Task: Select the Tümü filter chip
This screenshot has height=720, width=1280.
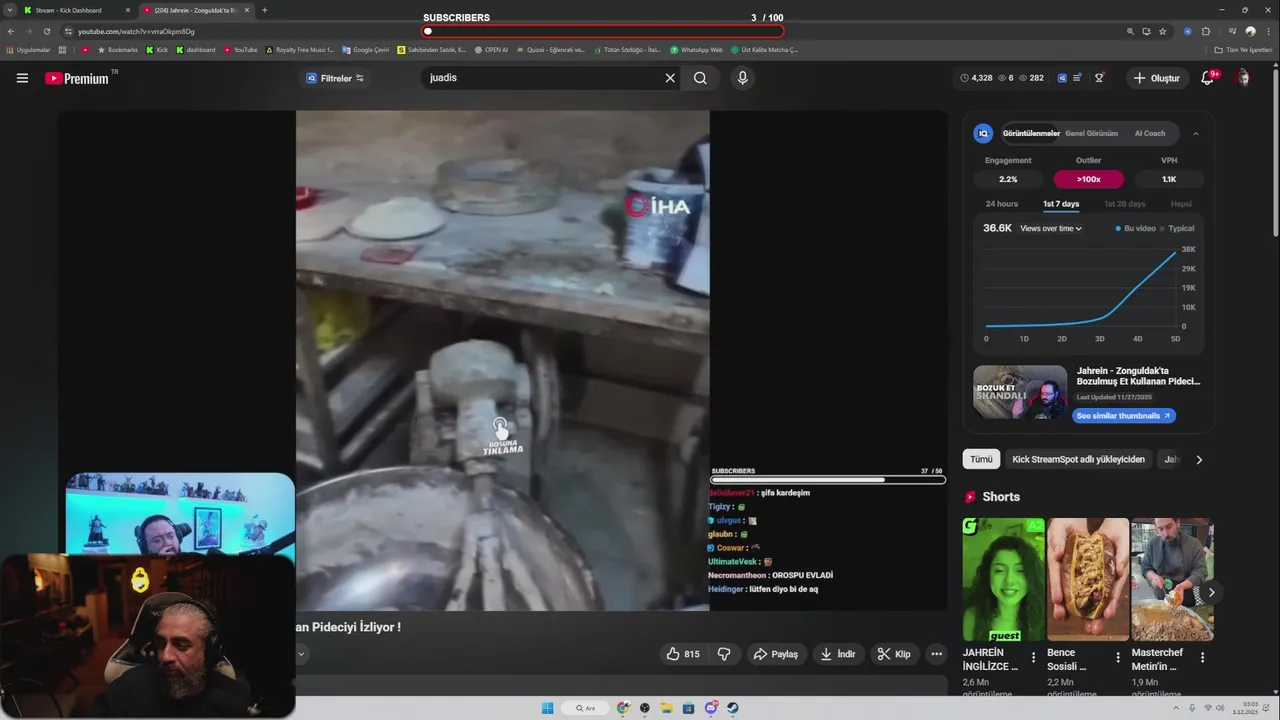Action: click(x=981, y=459)
